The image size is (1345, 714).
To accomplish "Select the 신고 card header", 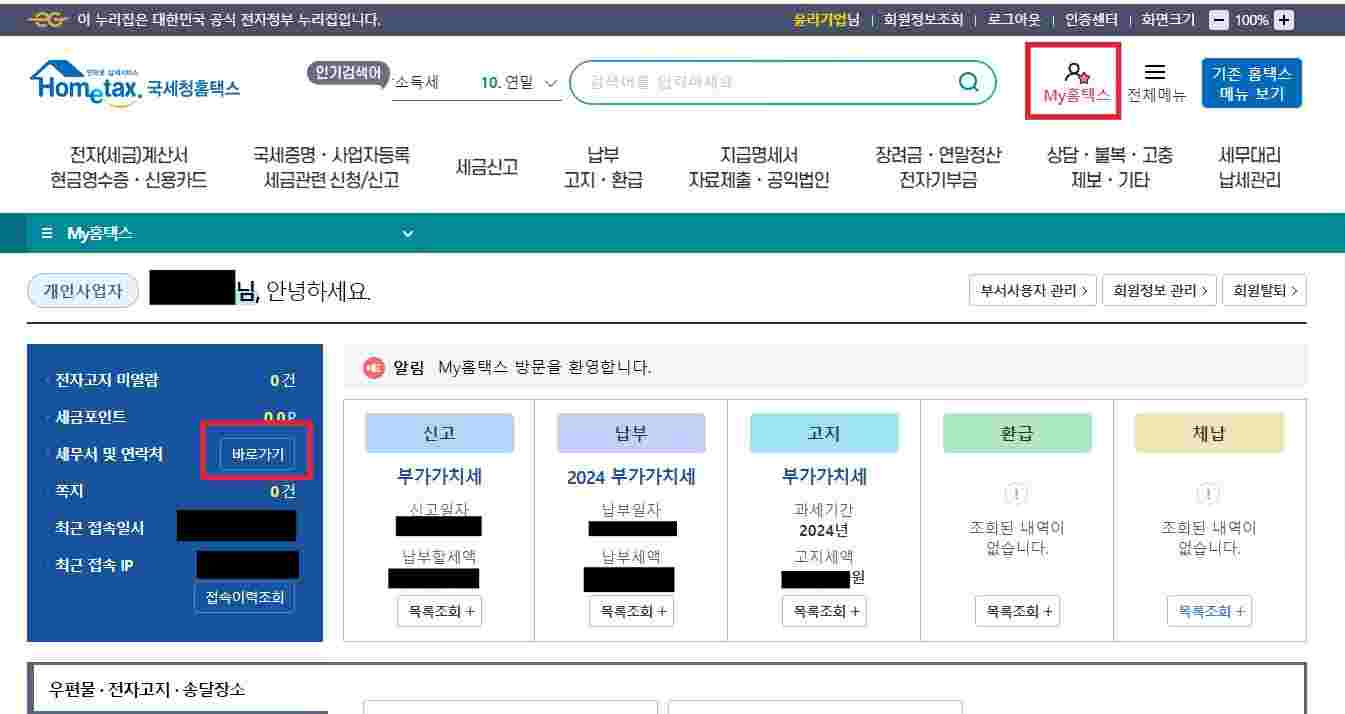I will (x=439, y=433).
